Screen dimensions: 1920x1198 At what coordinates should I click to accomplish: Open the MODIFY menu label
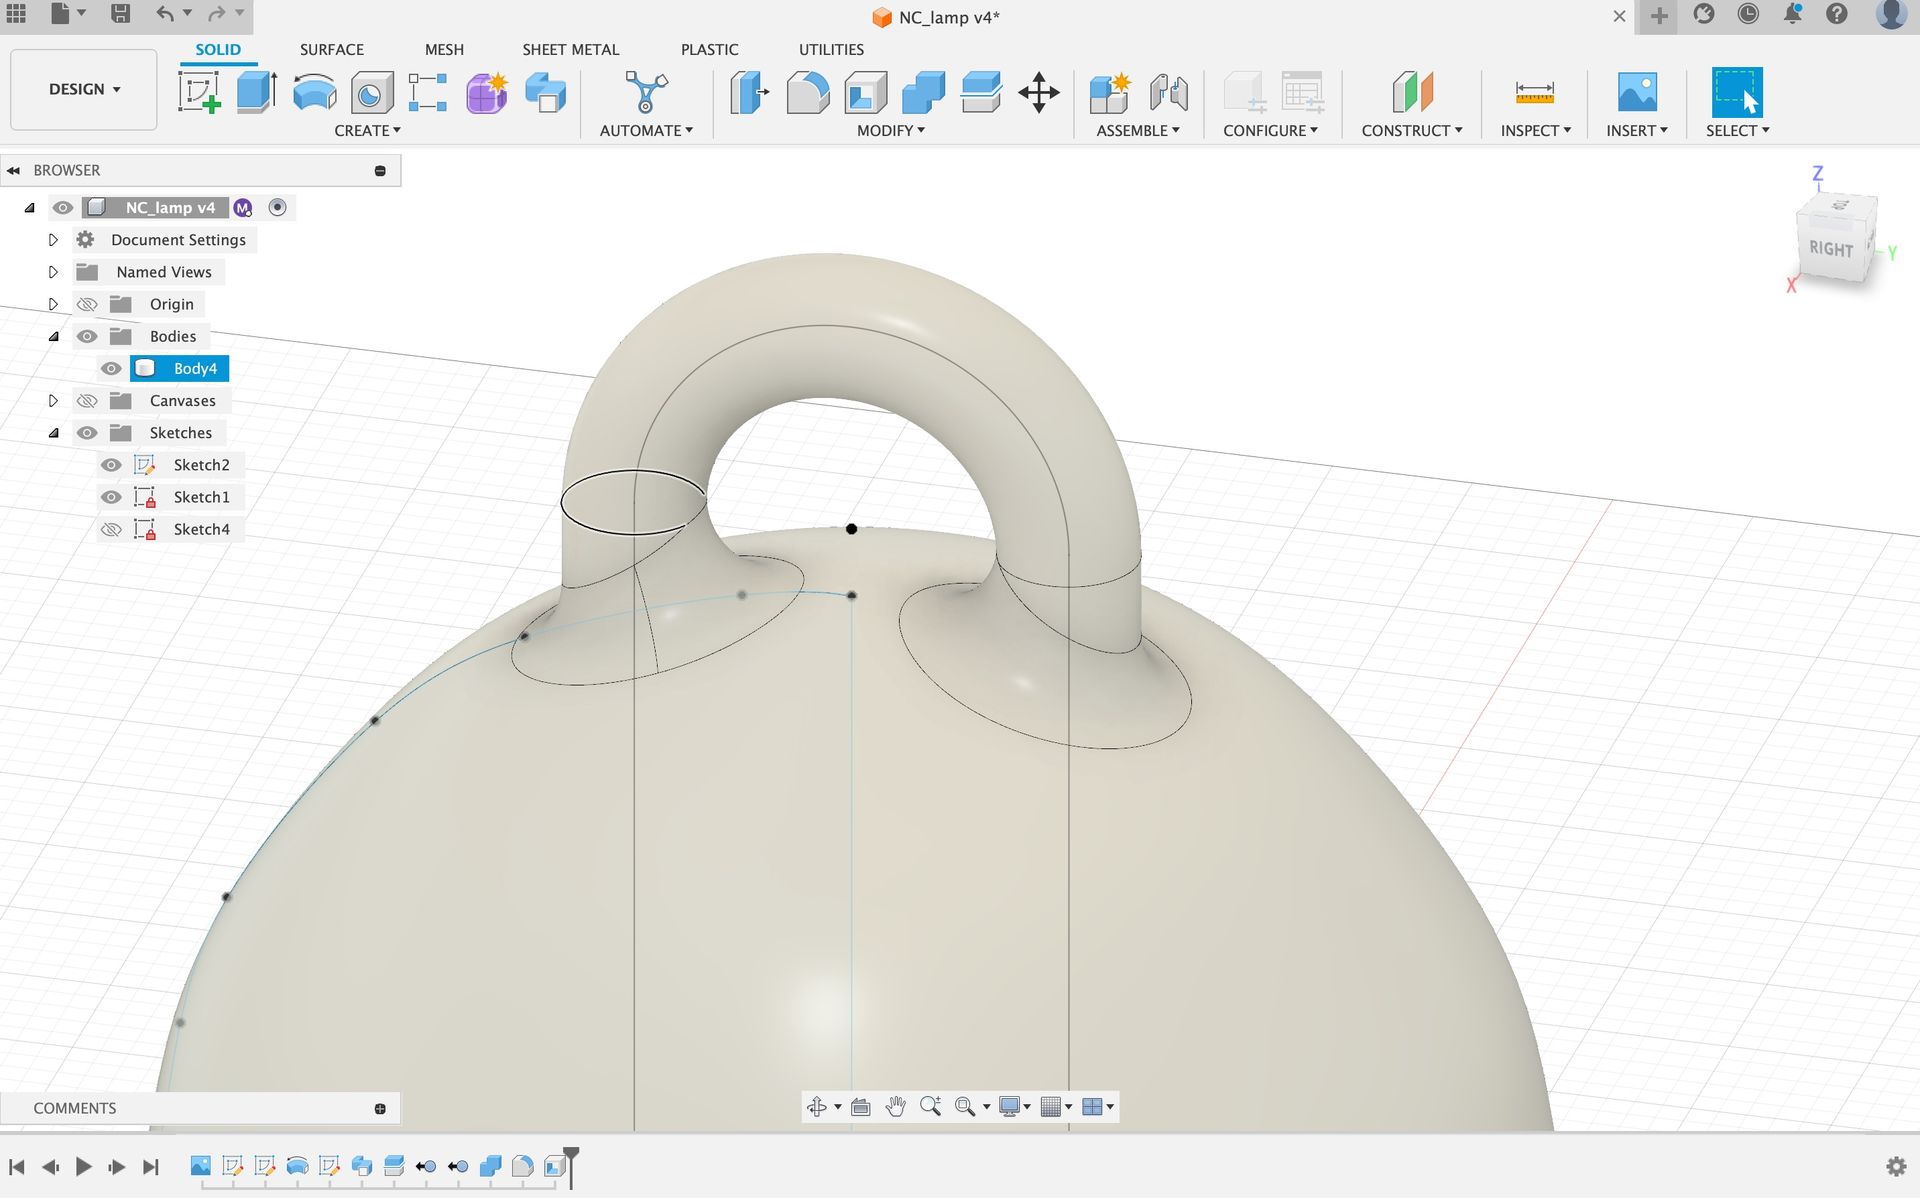coord(890,130)
